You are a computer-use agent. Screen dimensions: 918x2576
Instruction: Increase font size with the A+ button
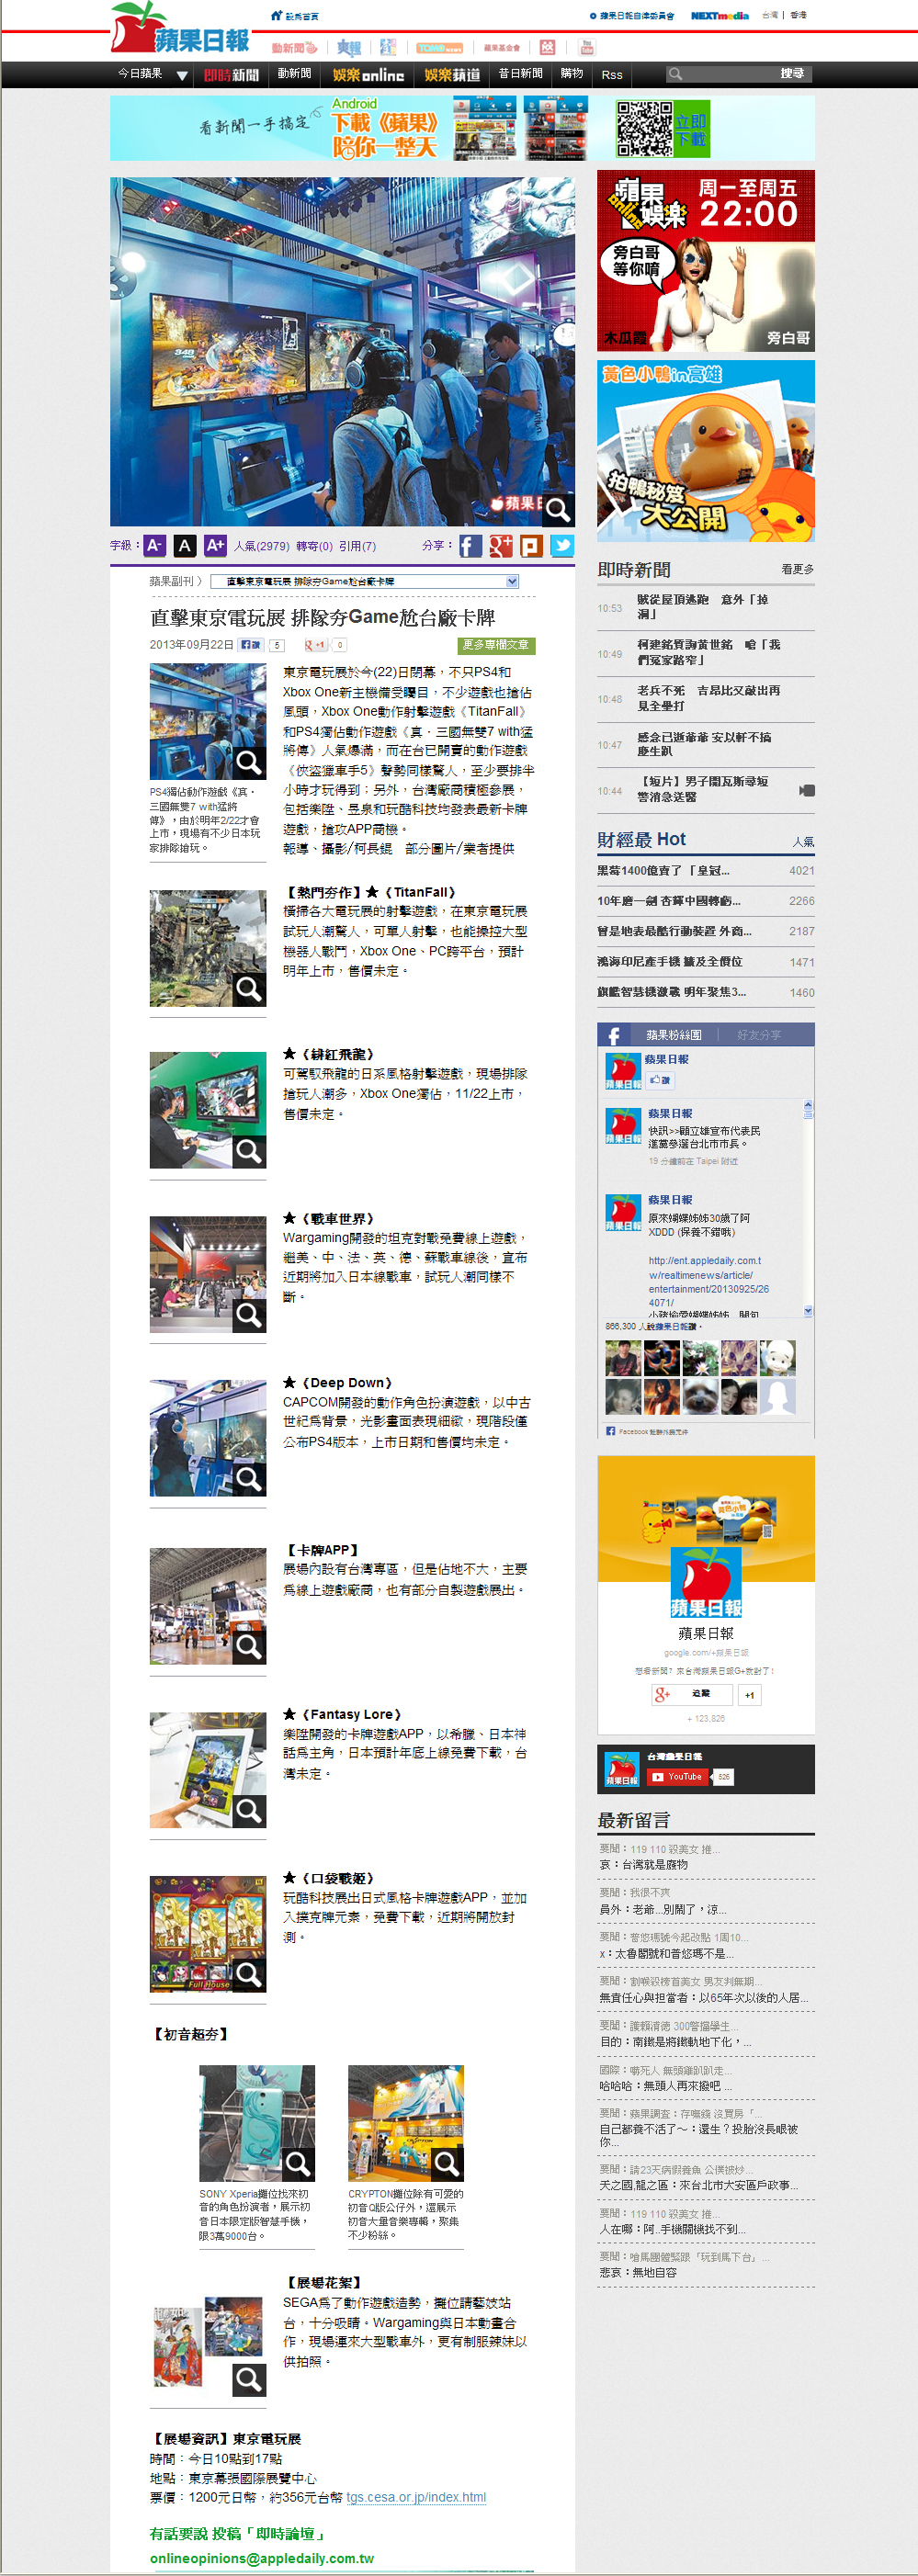pos(215,545)
